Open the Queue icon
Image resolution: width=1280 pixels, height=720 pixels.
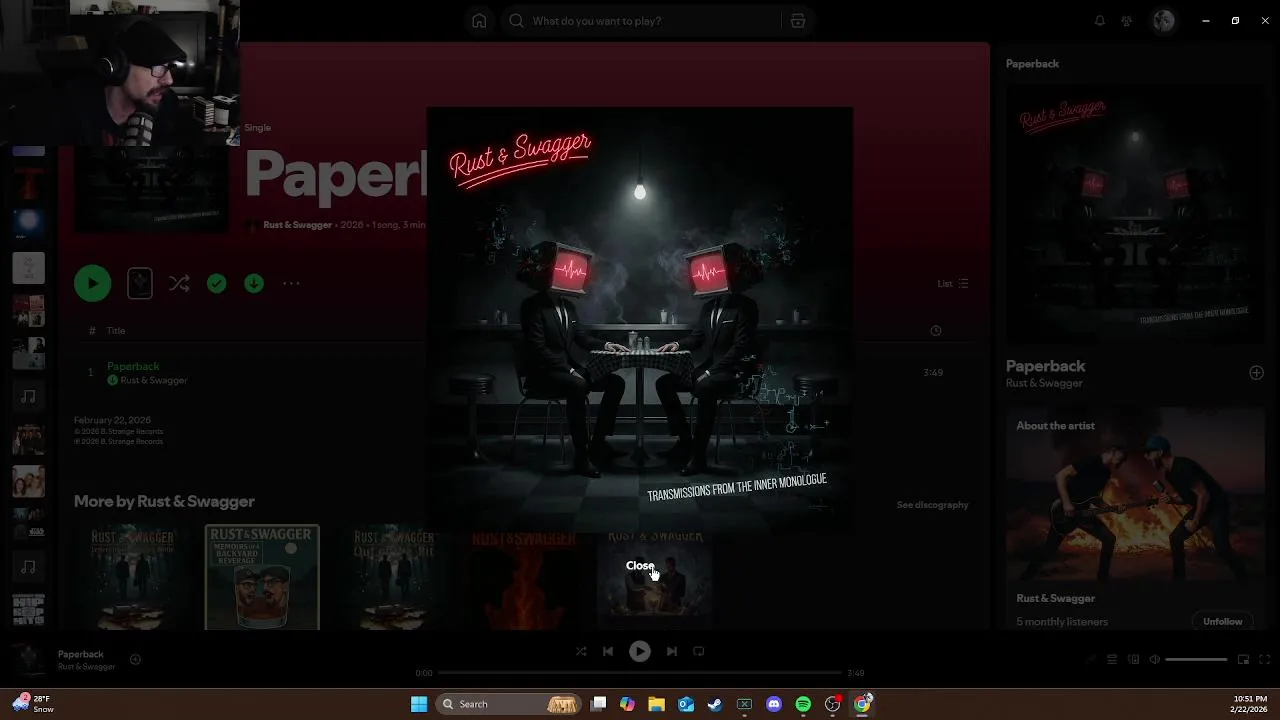coord(1111,660)
